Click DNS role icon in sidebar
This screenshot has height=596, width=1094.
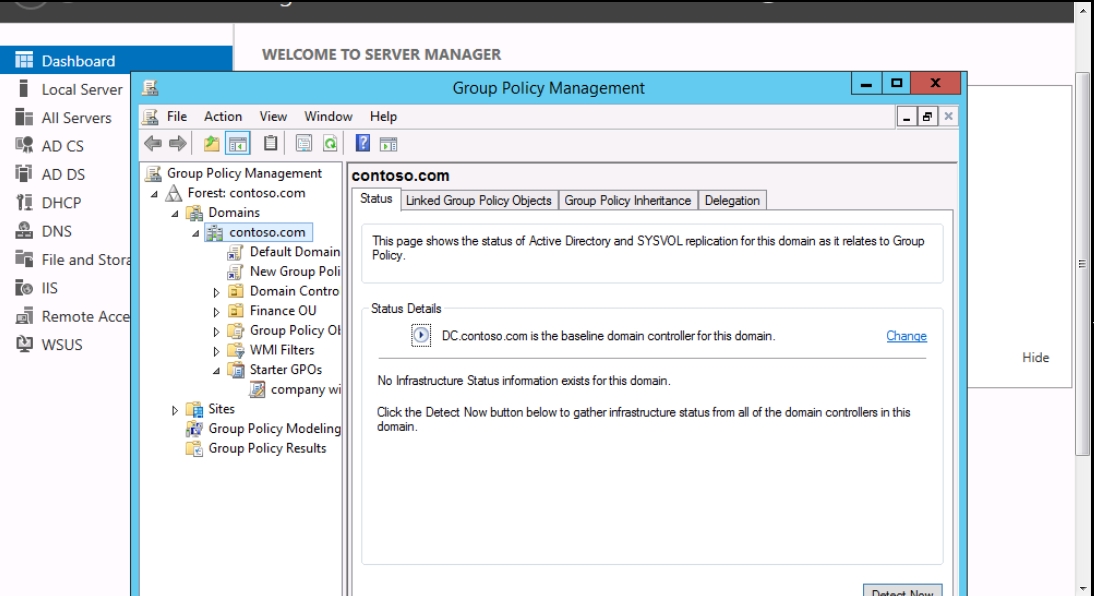(x=24, y=230)
